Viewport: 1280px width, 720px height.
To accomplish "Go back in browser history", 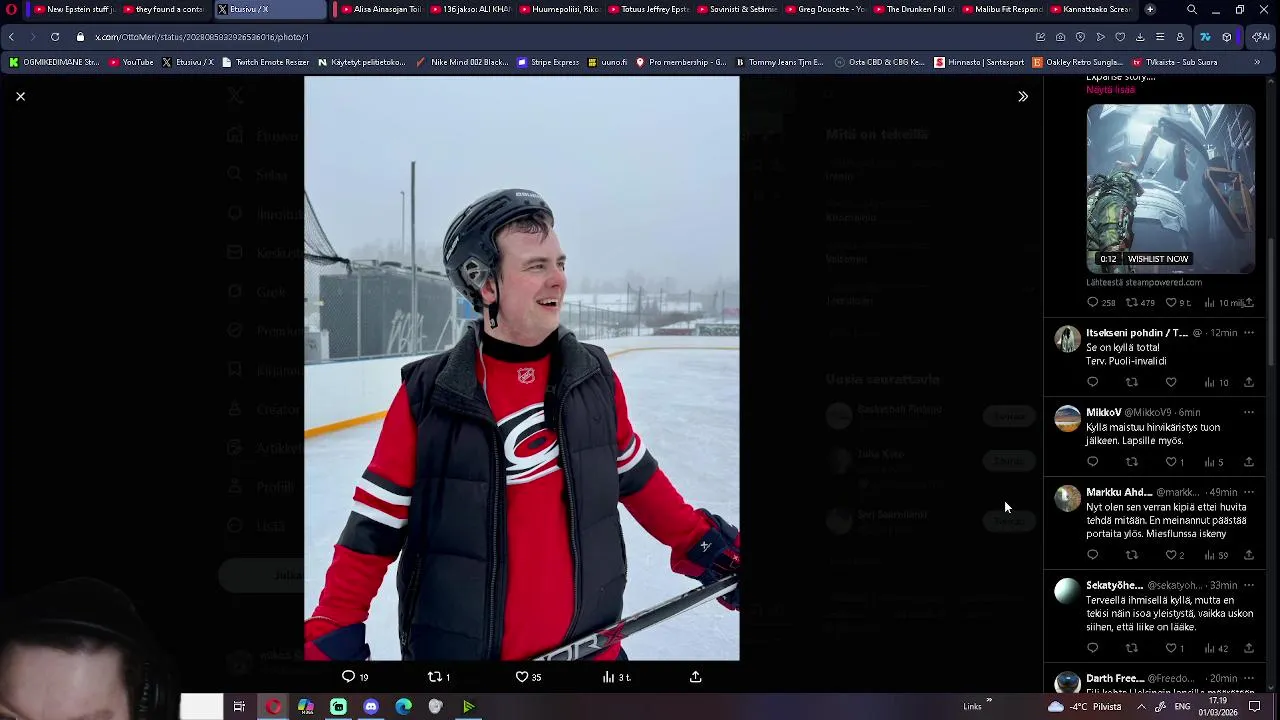I will (x=11, y=37).
